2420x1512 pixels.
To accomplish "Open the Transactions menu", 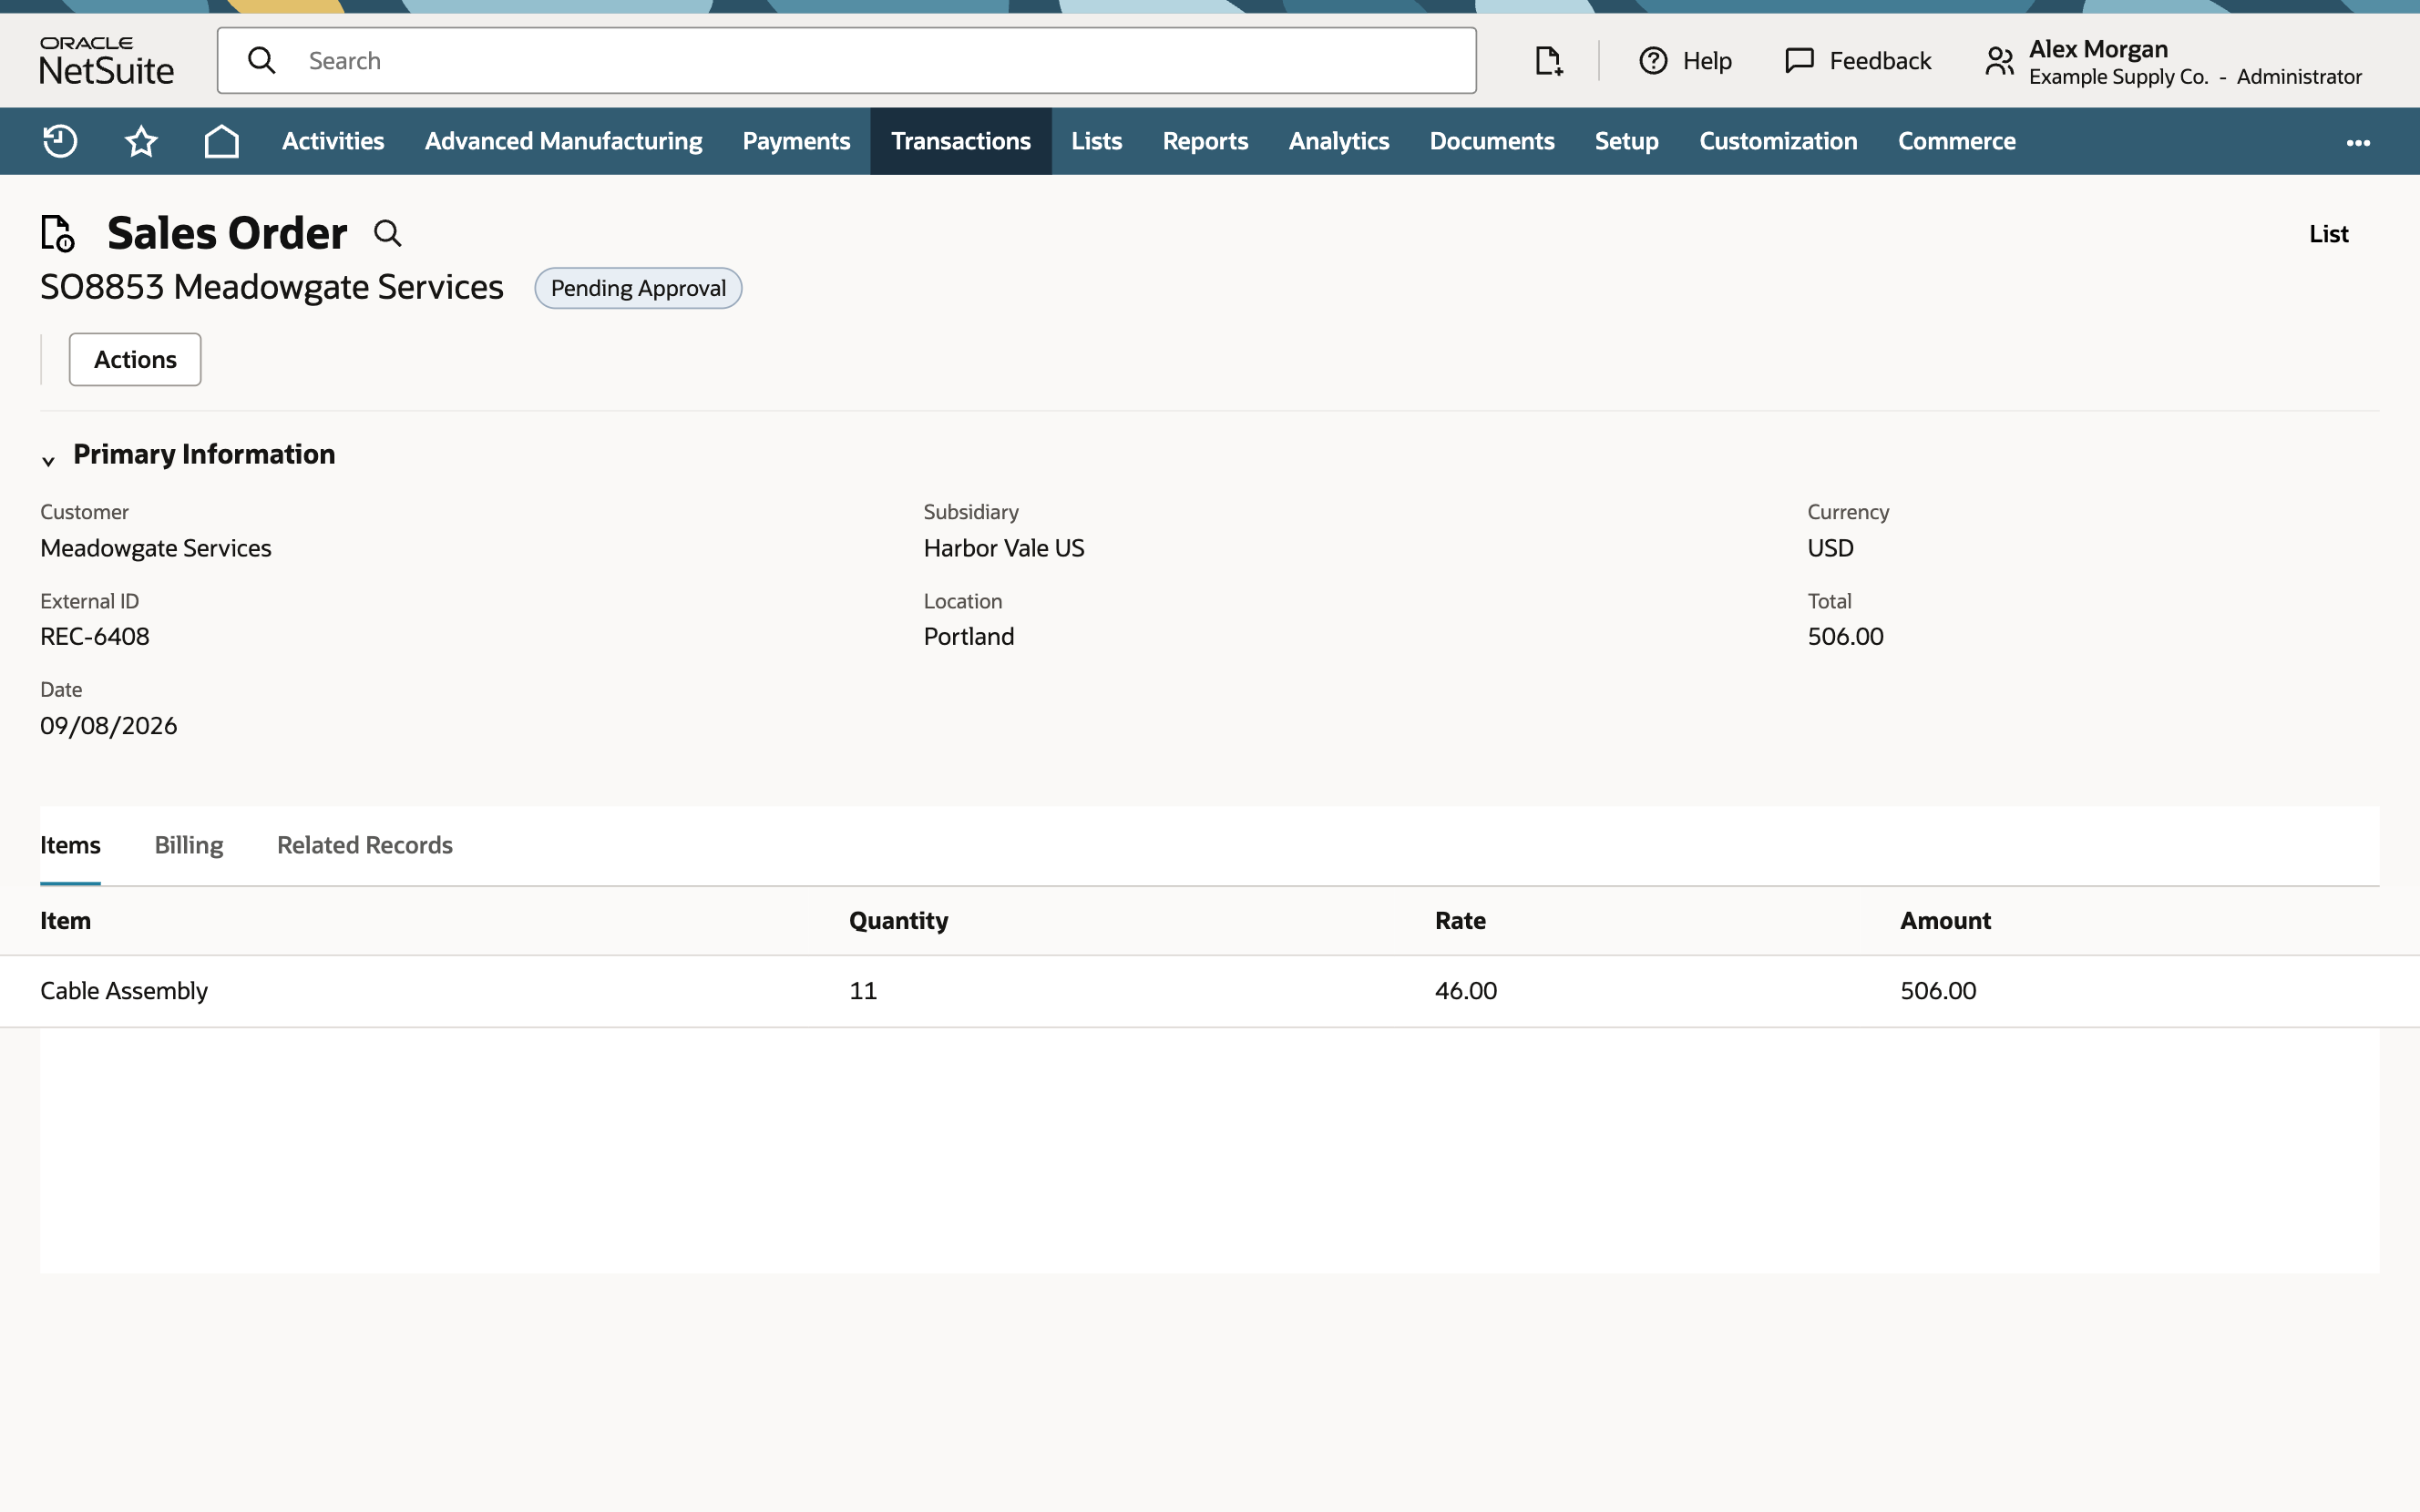I will 960,141.
